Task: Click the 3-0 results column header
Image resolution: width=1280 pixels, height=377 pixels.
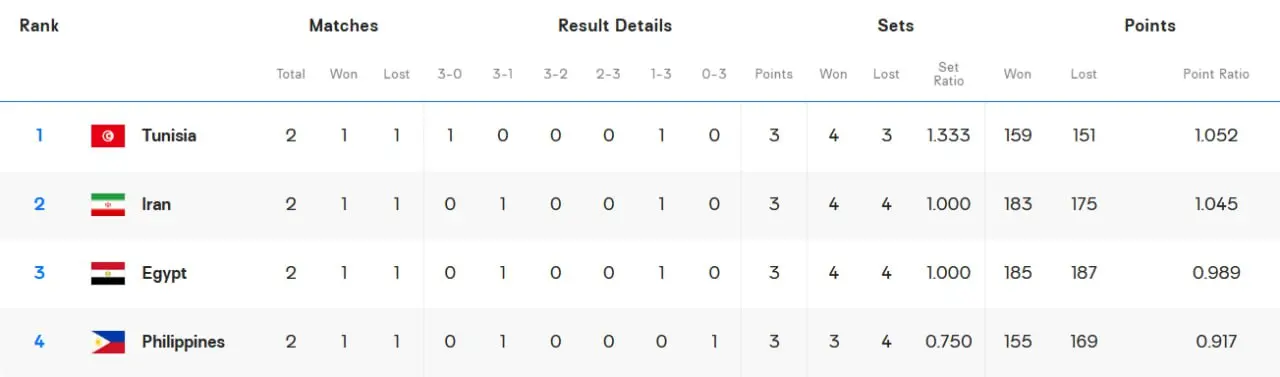Action: click(450, 74)
